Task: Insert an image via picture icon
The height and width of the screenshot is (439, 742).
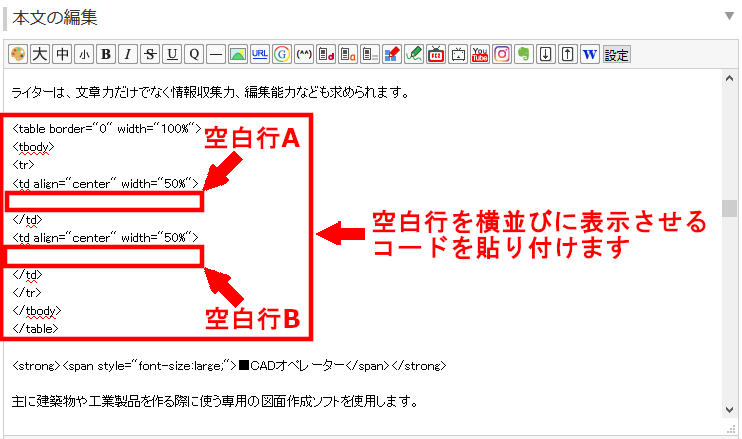Action: click(238, 54)
